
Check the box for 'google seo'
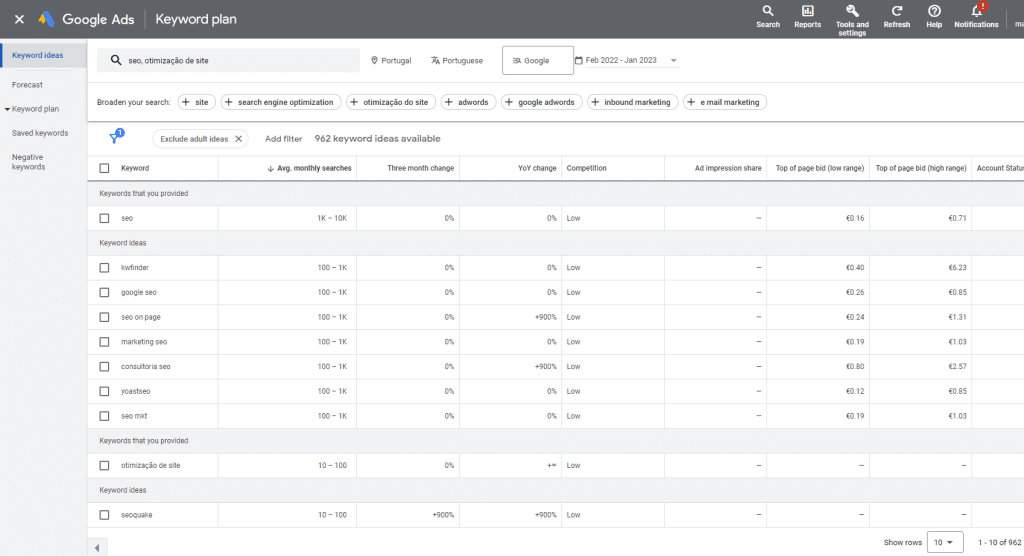pyautogui.click(x=104, y=293)
